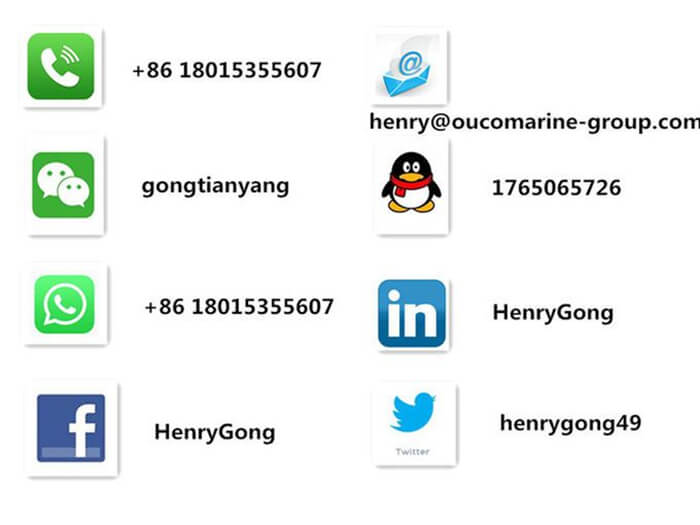Click the LinkedIn logo icon

pos(412,313)
